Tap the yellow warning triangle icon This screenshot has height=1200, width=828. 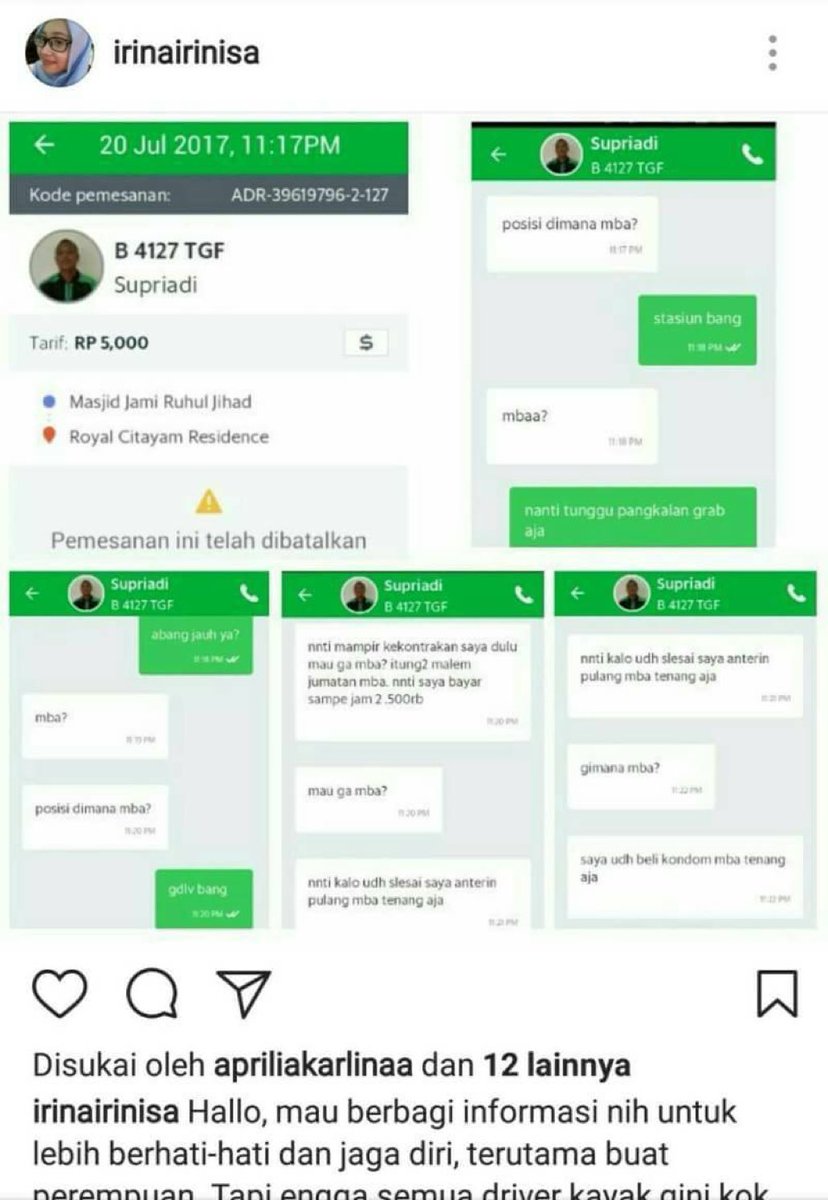point(208,500)
